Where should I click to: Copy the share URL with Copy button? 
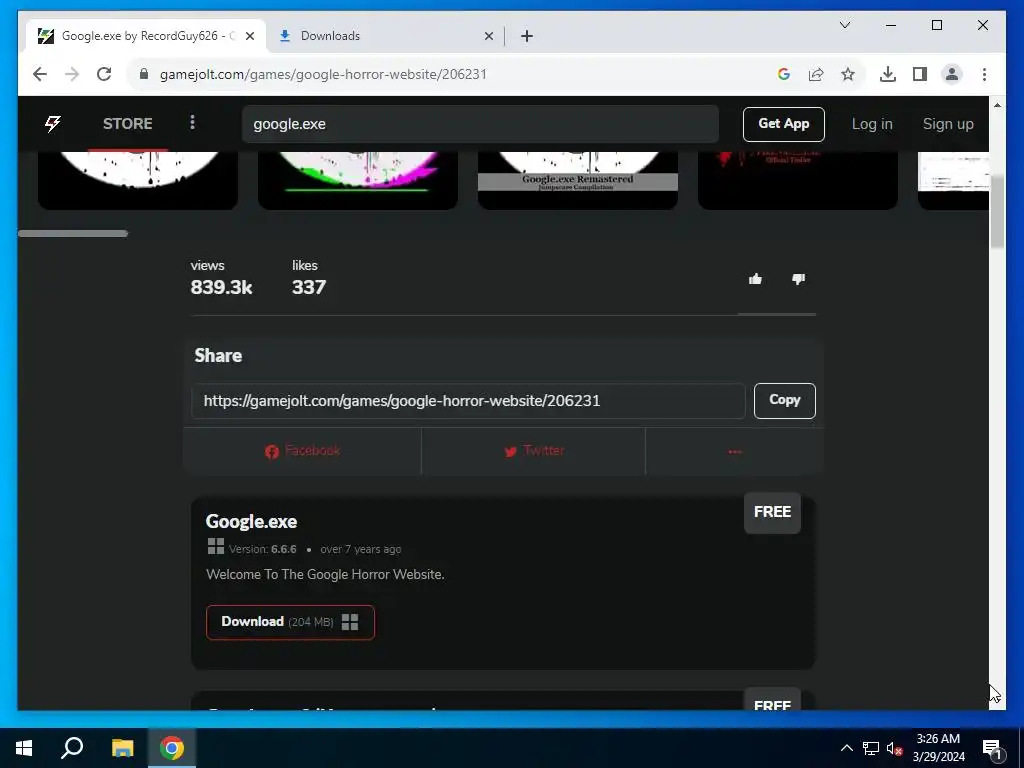pos(784,400)
